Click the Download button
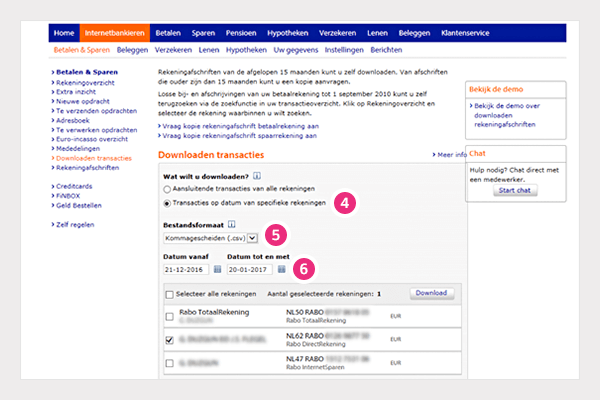Viewport: 600px width, 400px height. 432,293
